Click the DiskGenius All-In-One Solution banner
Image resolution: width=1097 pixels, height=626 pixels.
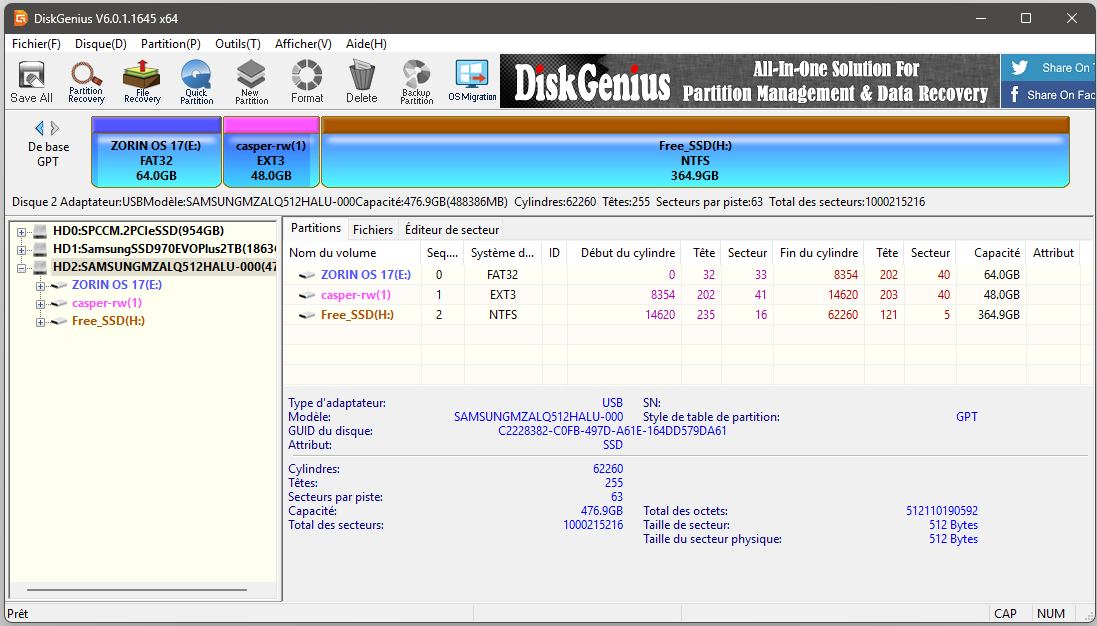pos(750,81)
